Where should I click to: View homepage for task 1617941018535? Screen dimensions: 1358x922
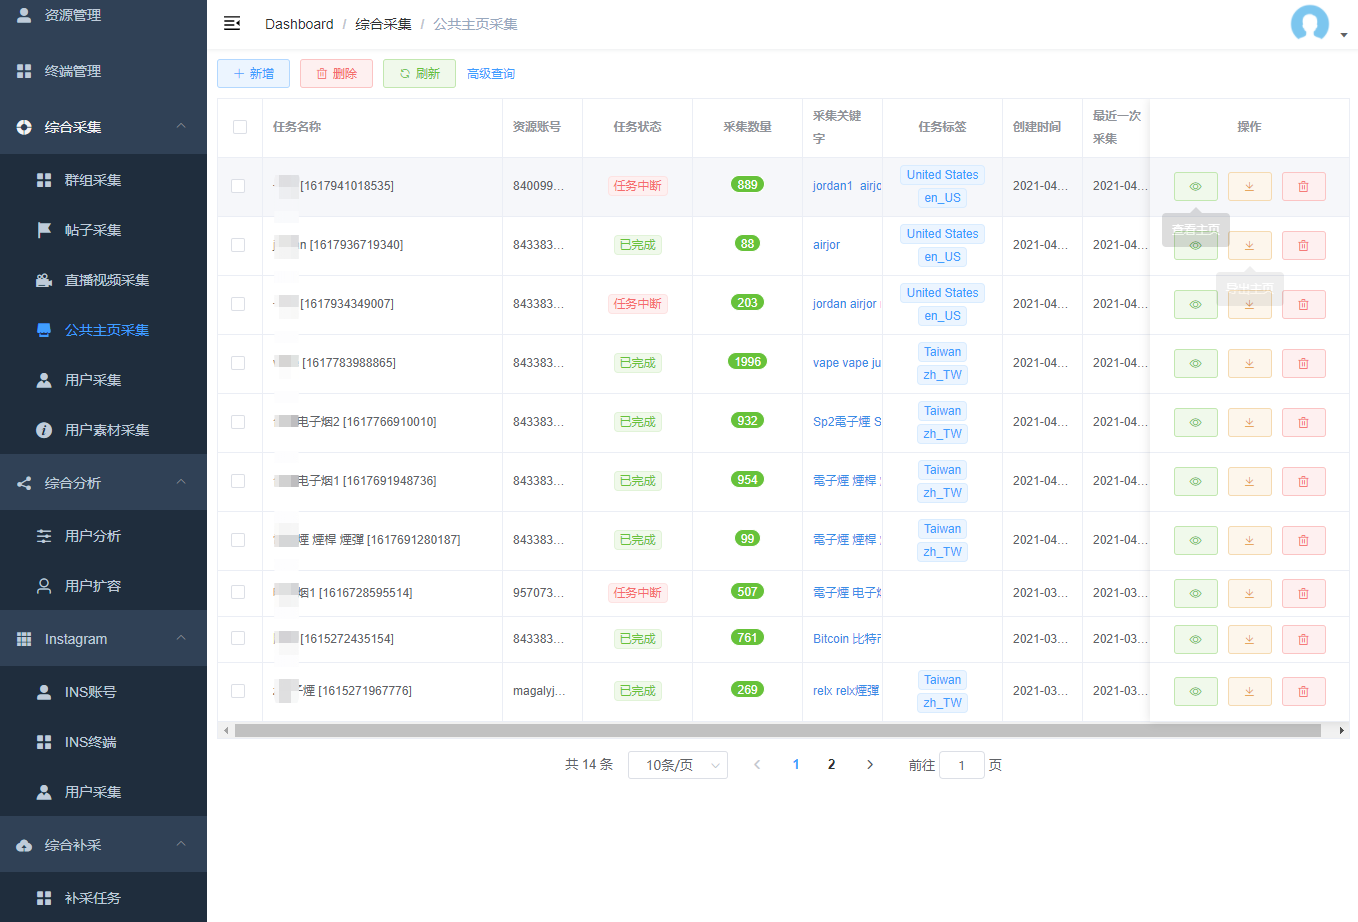tap(1195, 186)
